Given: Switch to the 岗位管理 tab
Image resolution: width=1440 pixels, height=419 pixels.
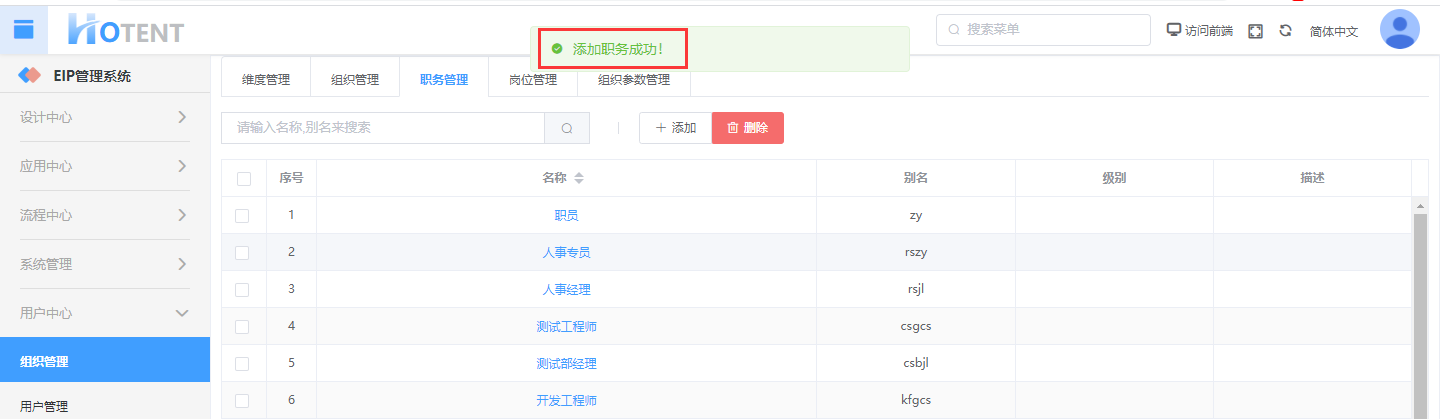Looking at the screenshot, I should click(533, 79).
